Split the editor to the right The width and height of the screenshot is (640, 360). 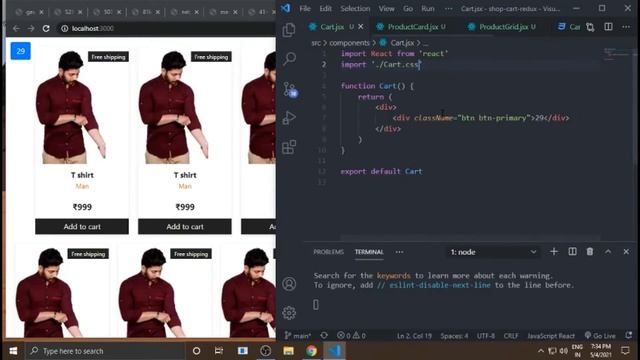coord(608,27)
